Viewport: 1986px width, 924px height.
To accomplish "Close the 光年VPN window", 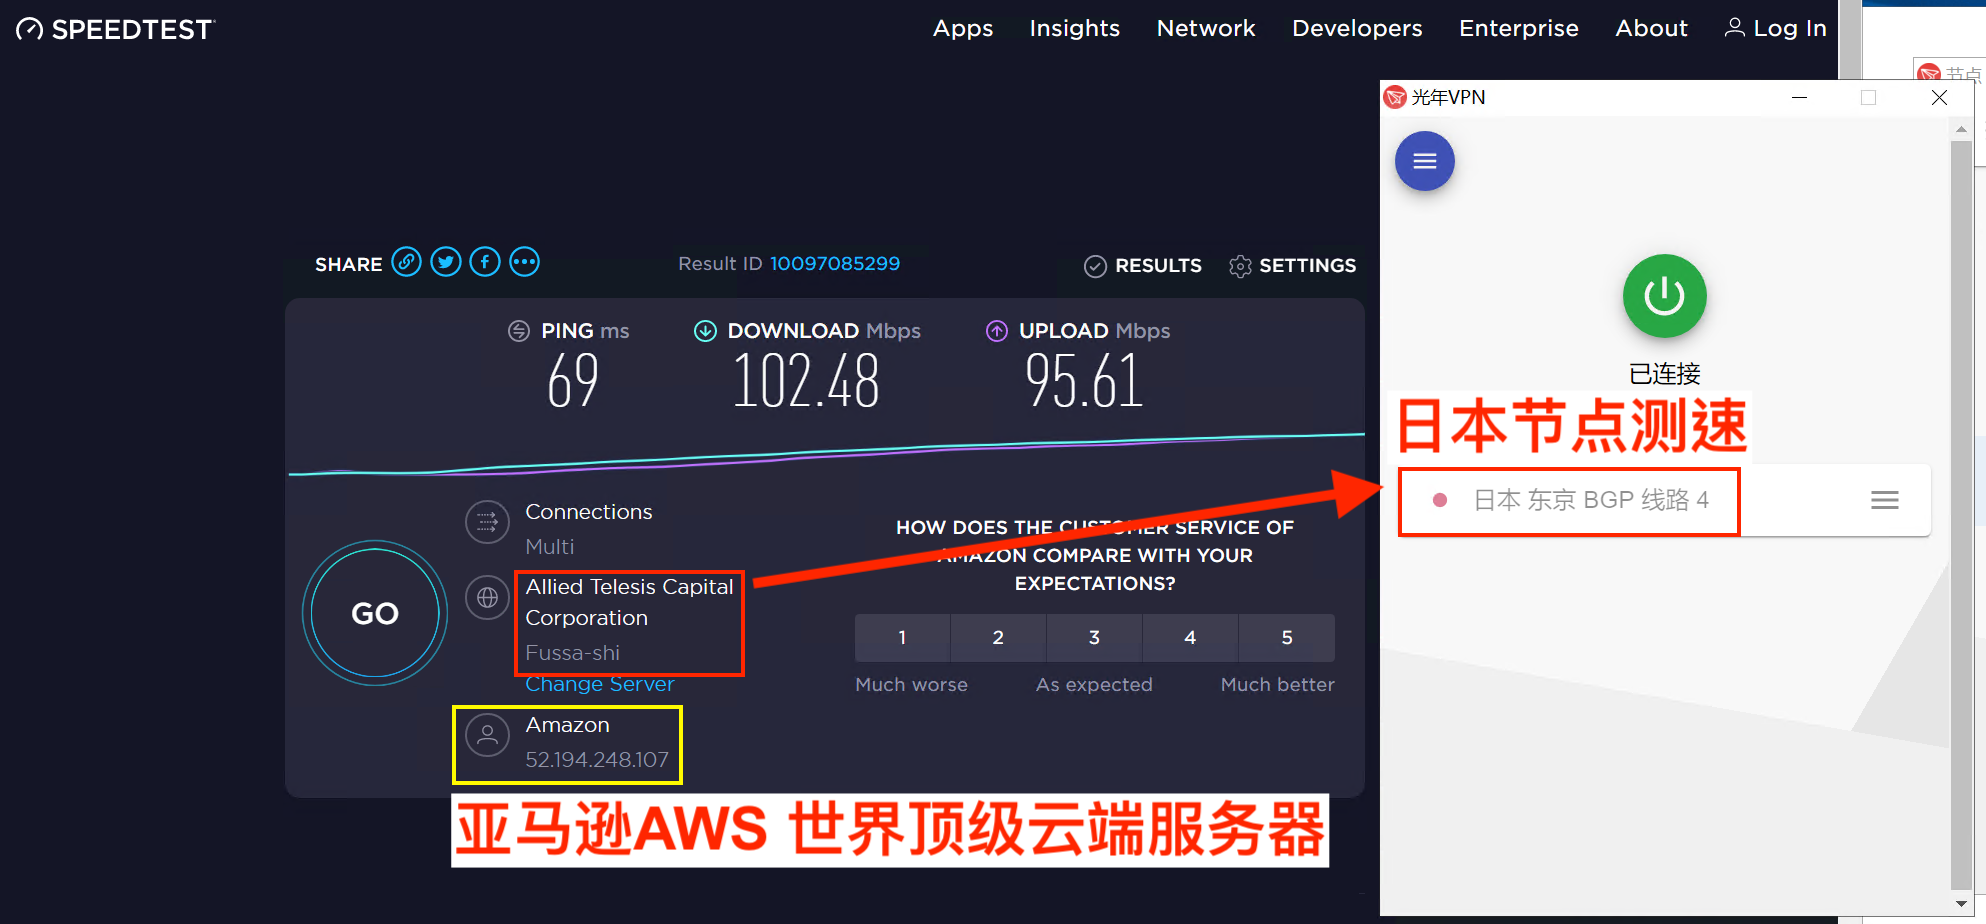I will pos(1939,97).
